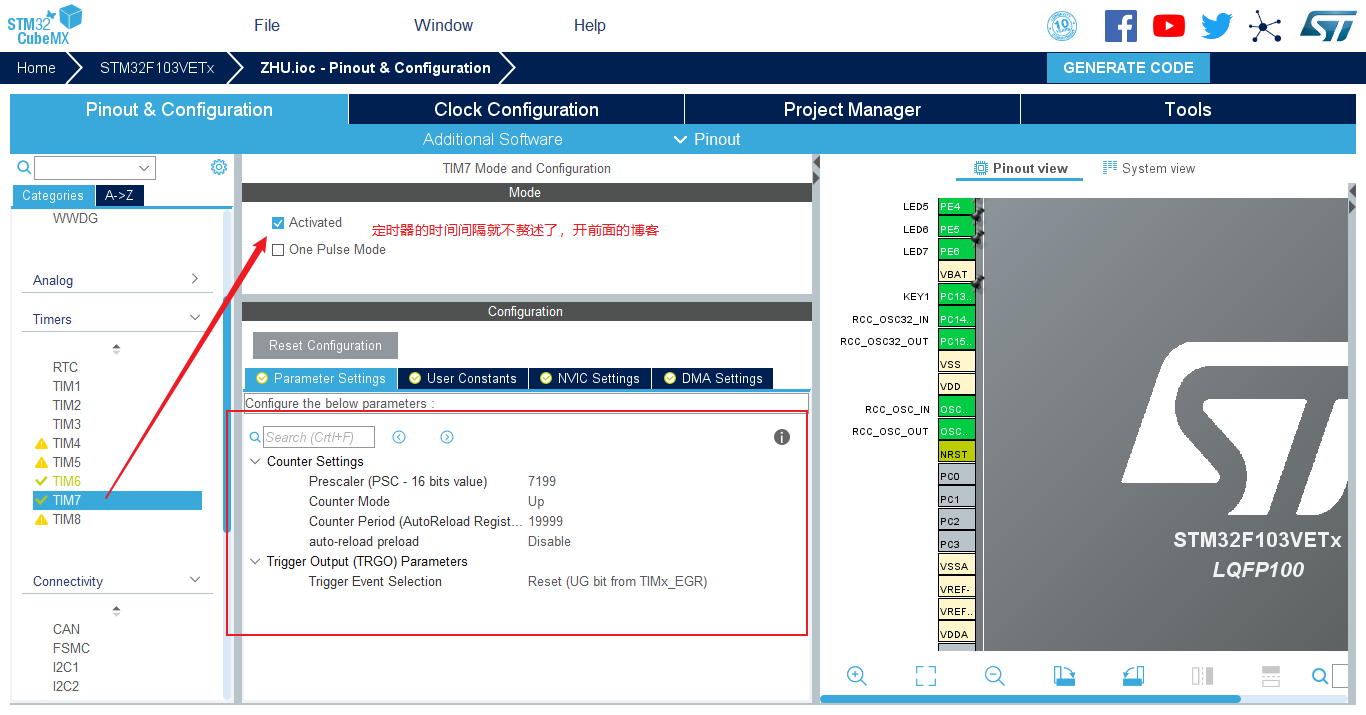Enable One Pulse Mode checkbox
This screenshot has width=1366, height=715.
[x=278, y=250]
